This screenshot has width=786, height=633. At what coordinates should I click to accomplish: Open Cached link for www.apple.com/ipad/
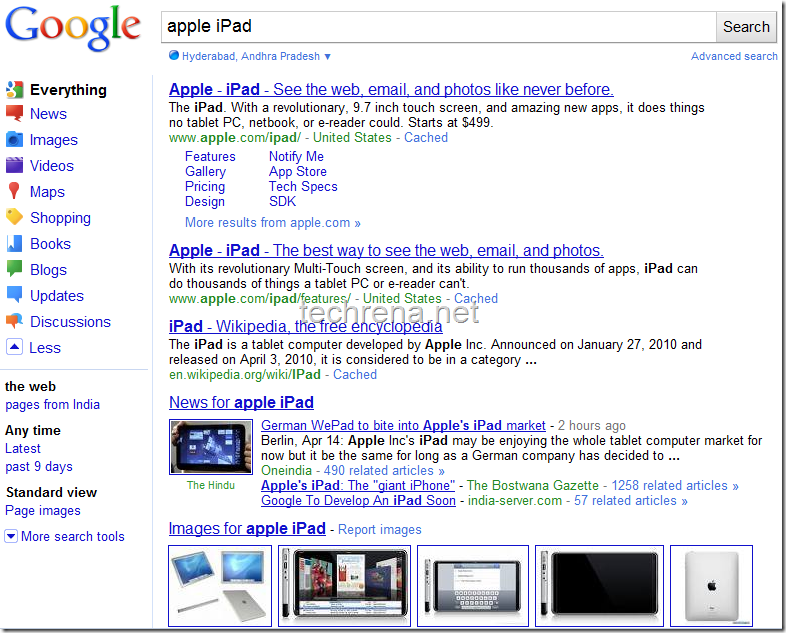426,137
